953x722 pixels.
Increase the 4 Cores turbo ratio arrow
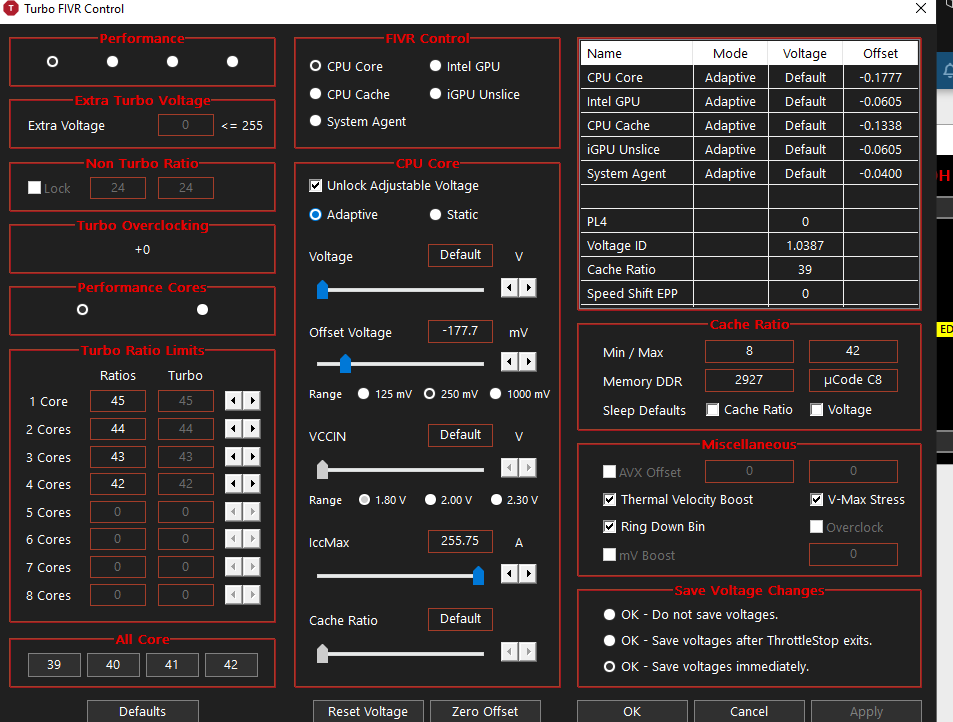pyautogui.click(x=252, y=484)
